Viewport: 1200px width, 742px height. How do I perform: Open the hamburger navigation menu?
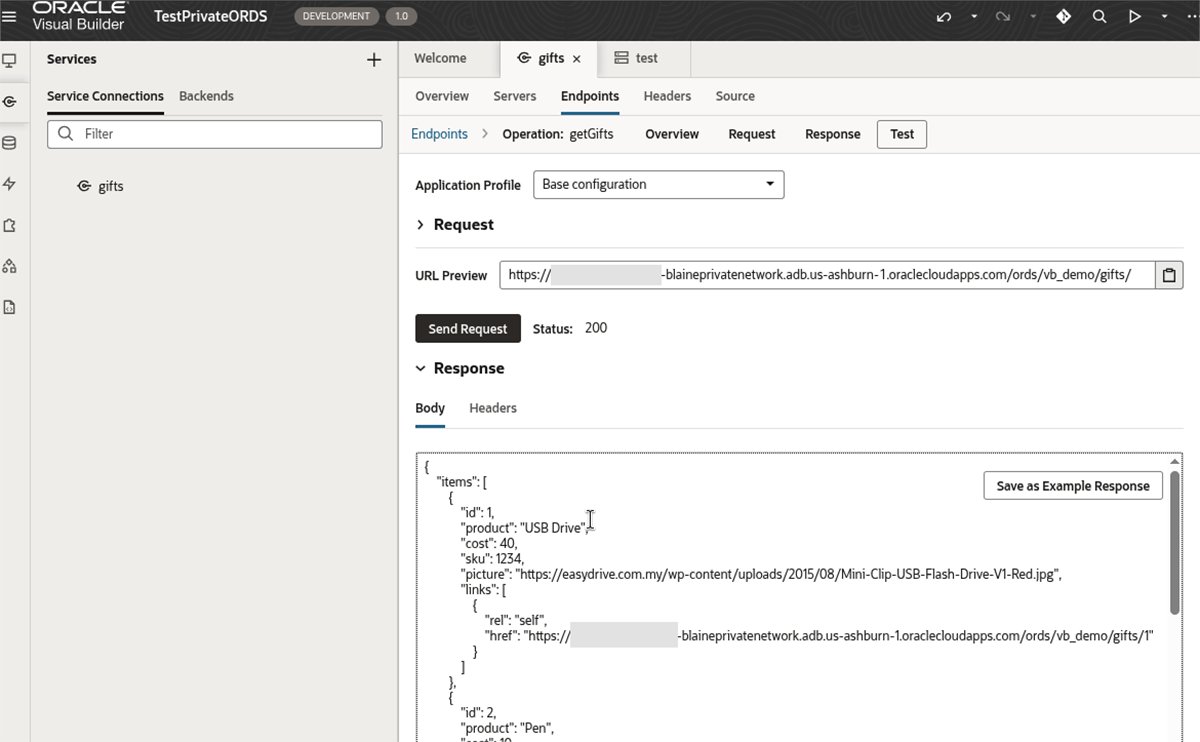[x=10, y=16]
